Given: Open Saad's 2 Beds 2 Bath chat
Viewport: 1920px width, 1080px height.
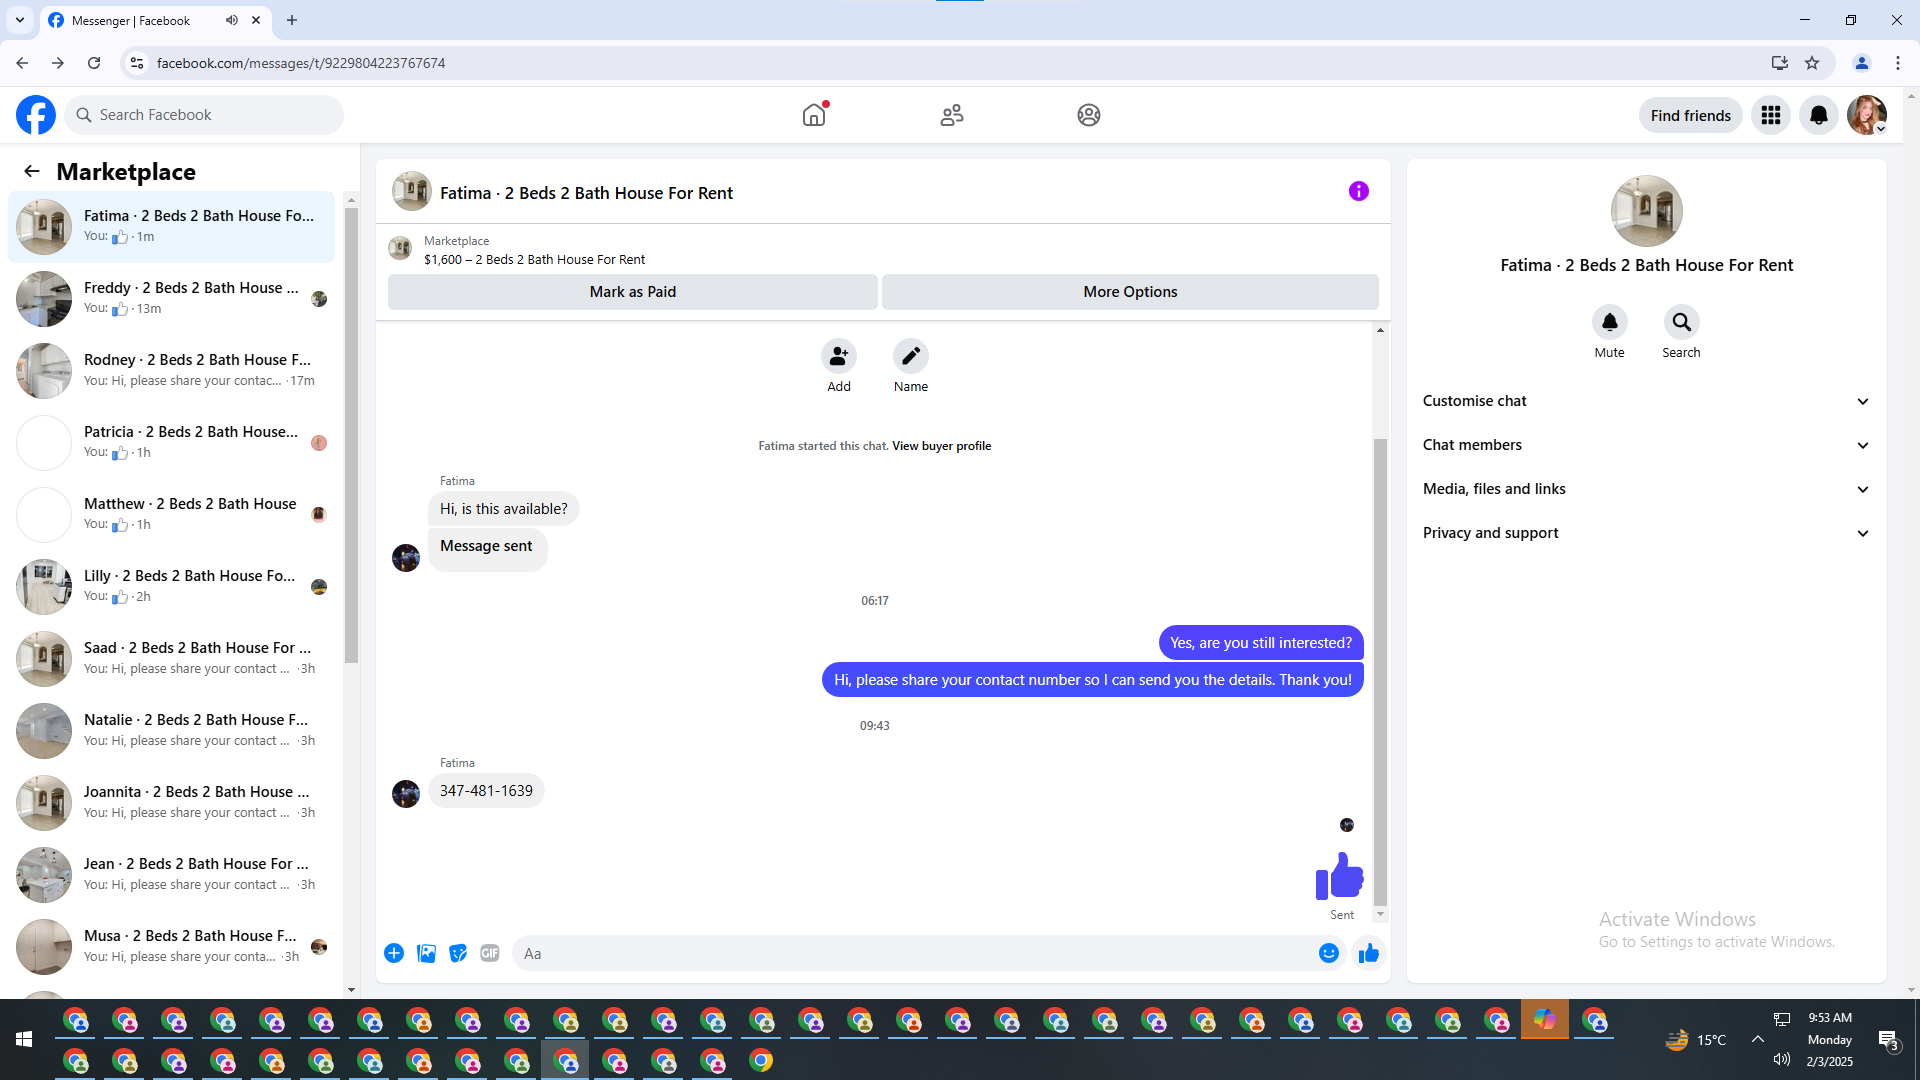Looking at the screenshot, I should click(172, 658).
